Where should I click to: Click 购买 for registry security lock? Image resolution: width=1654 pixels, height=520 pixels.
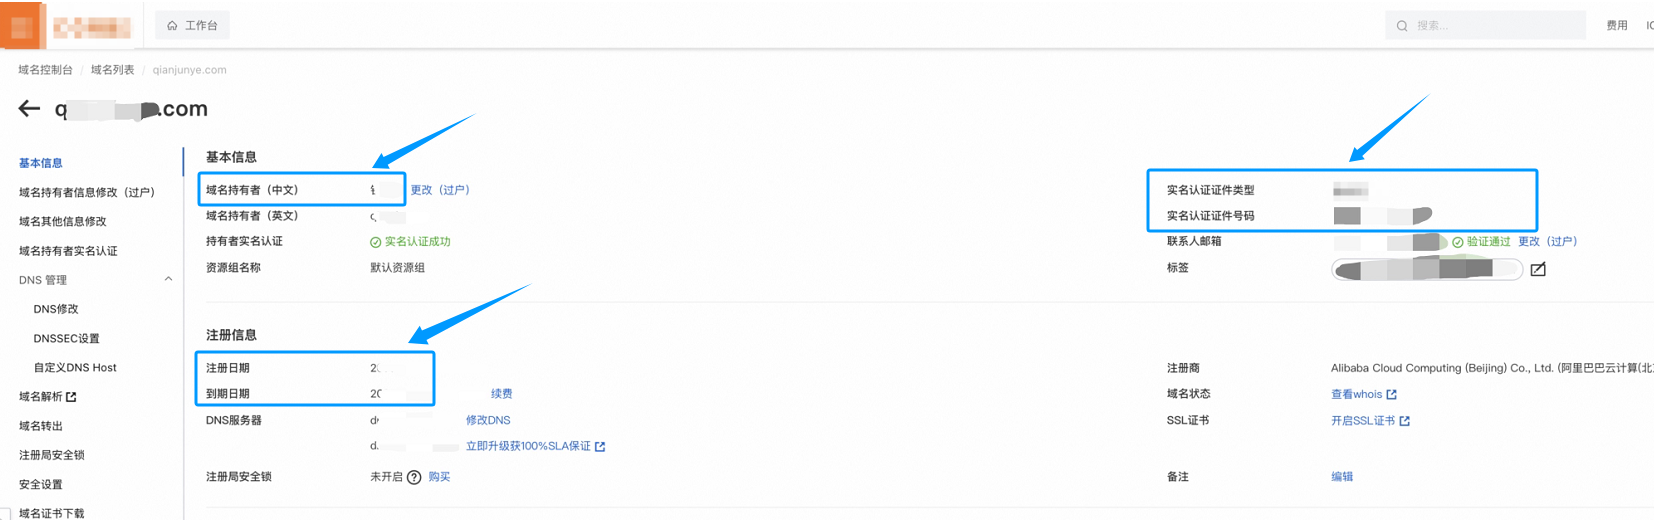[439, 477]
